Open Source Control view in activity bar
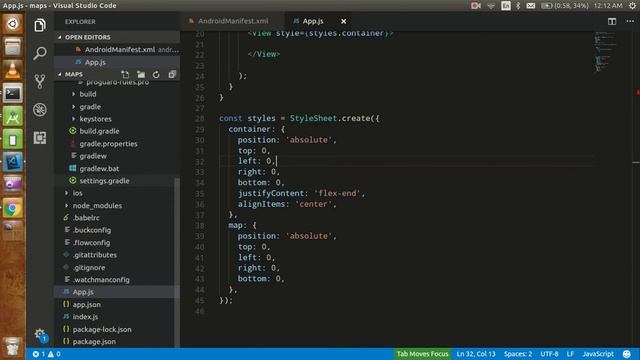This screenshot has height=360, width=640. pyautogui.click(x=40, y=81)
